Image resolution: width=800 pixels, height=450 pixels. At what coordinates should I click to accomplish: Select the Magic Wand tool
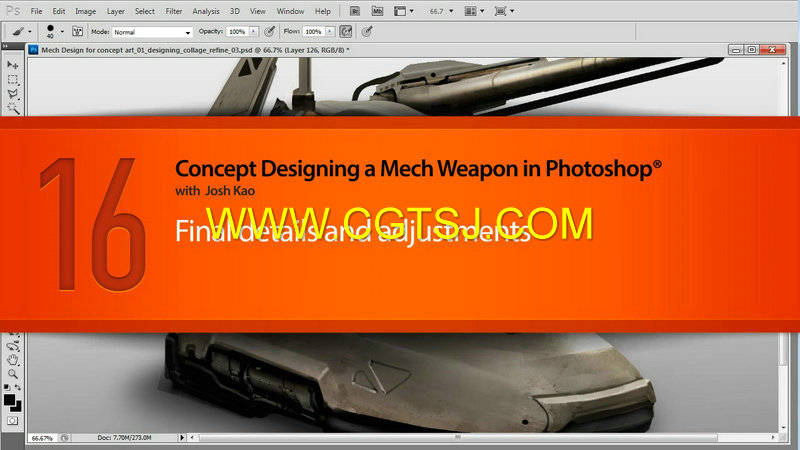click(13, 108)
